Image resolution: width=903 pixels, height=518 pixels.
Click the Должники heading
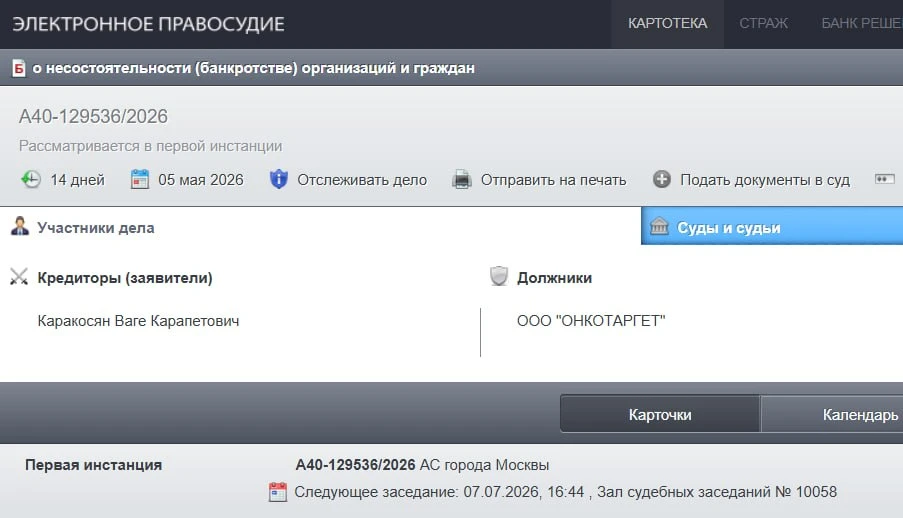click(x=554, y=278)
